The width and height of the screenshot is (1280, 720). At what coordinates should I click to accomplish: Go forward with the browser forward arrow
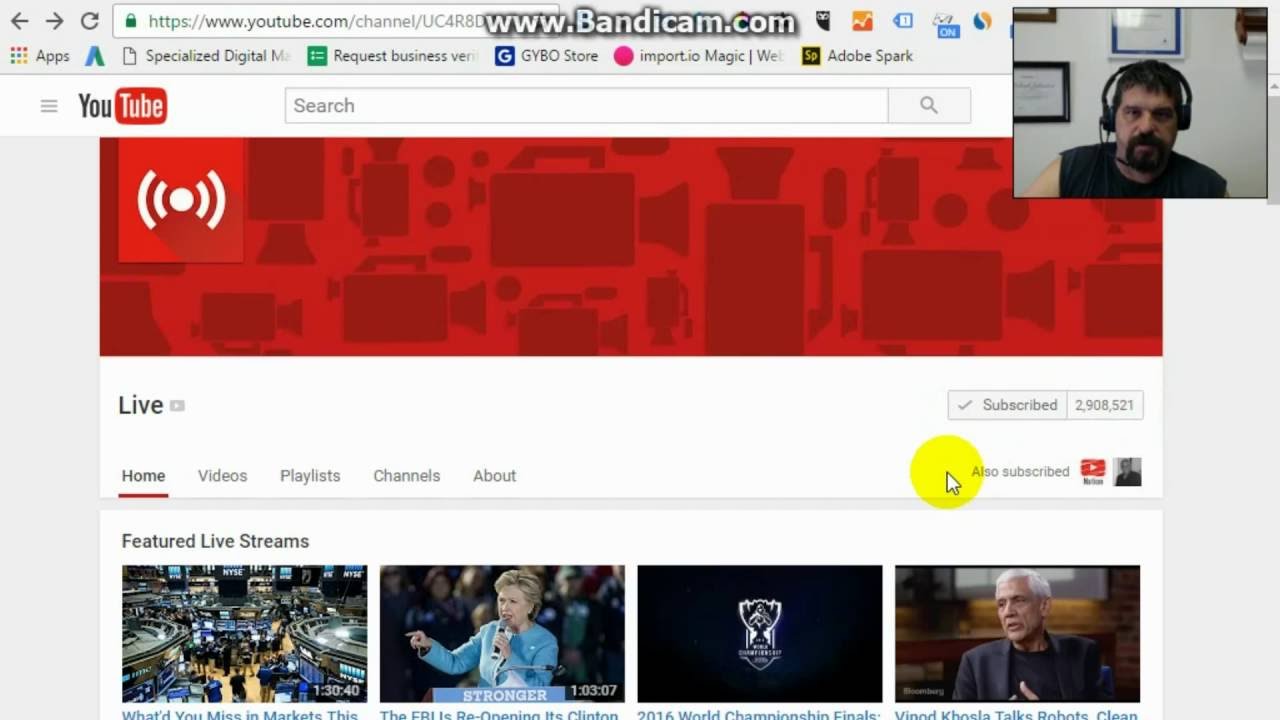point(54,21)
